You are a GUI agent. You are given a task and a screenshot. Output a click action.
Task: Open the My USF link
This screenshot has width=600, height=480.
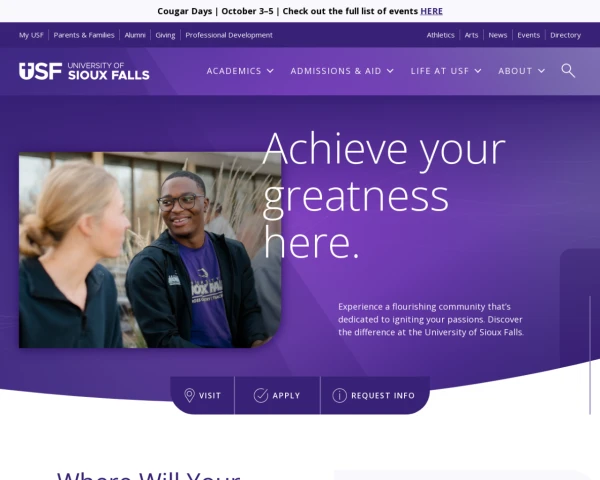[31, 35]
